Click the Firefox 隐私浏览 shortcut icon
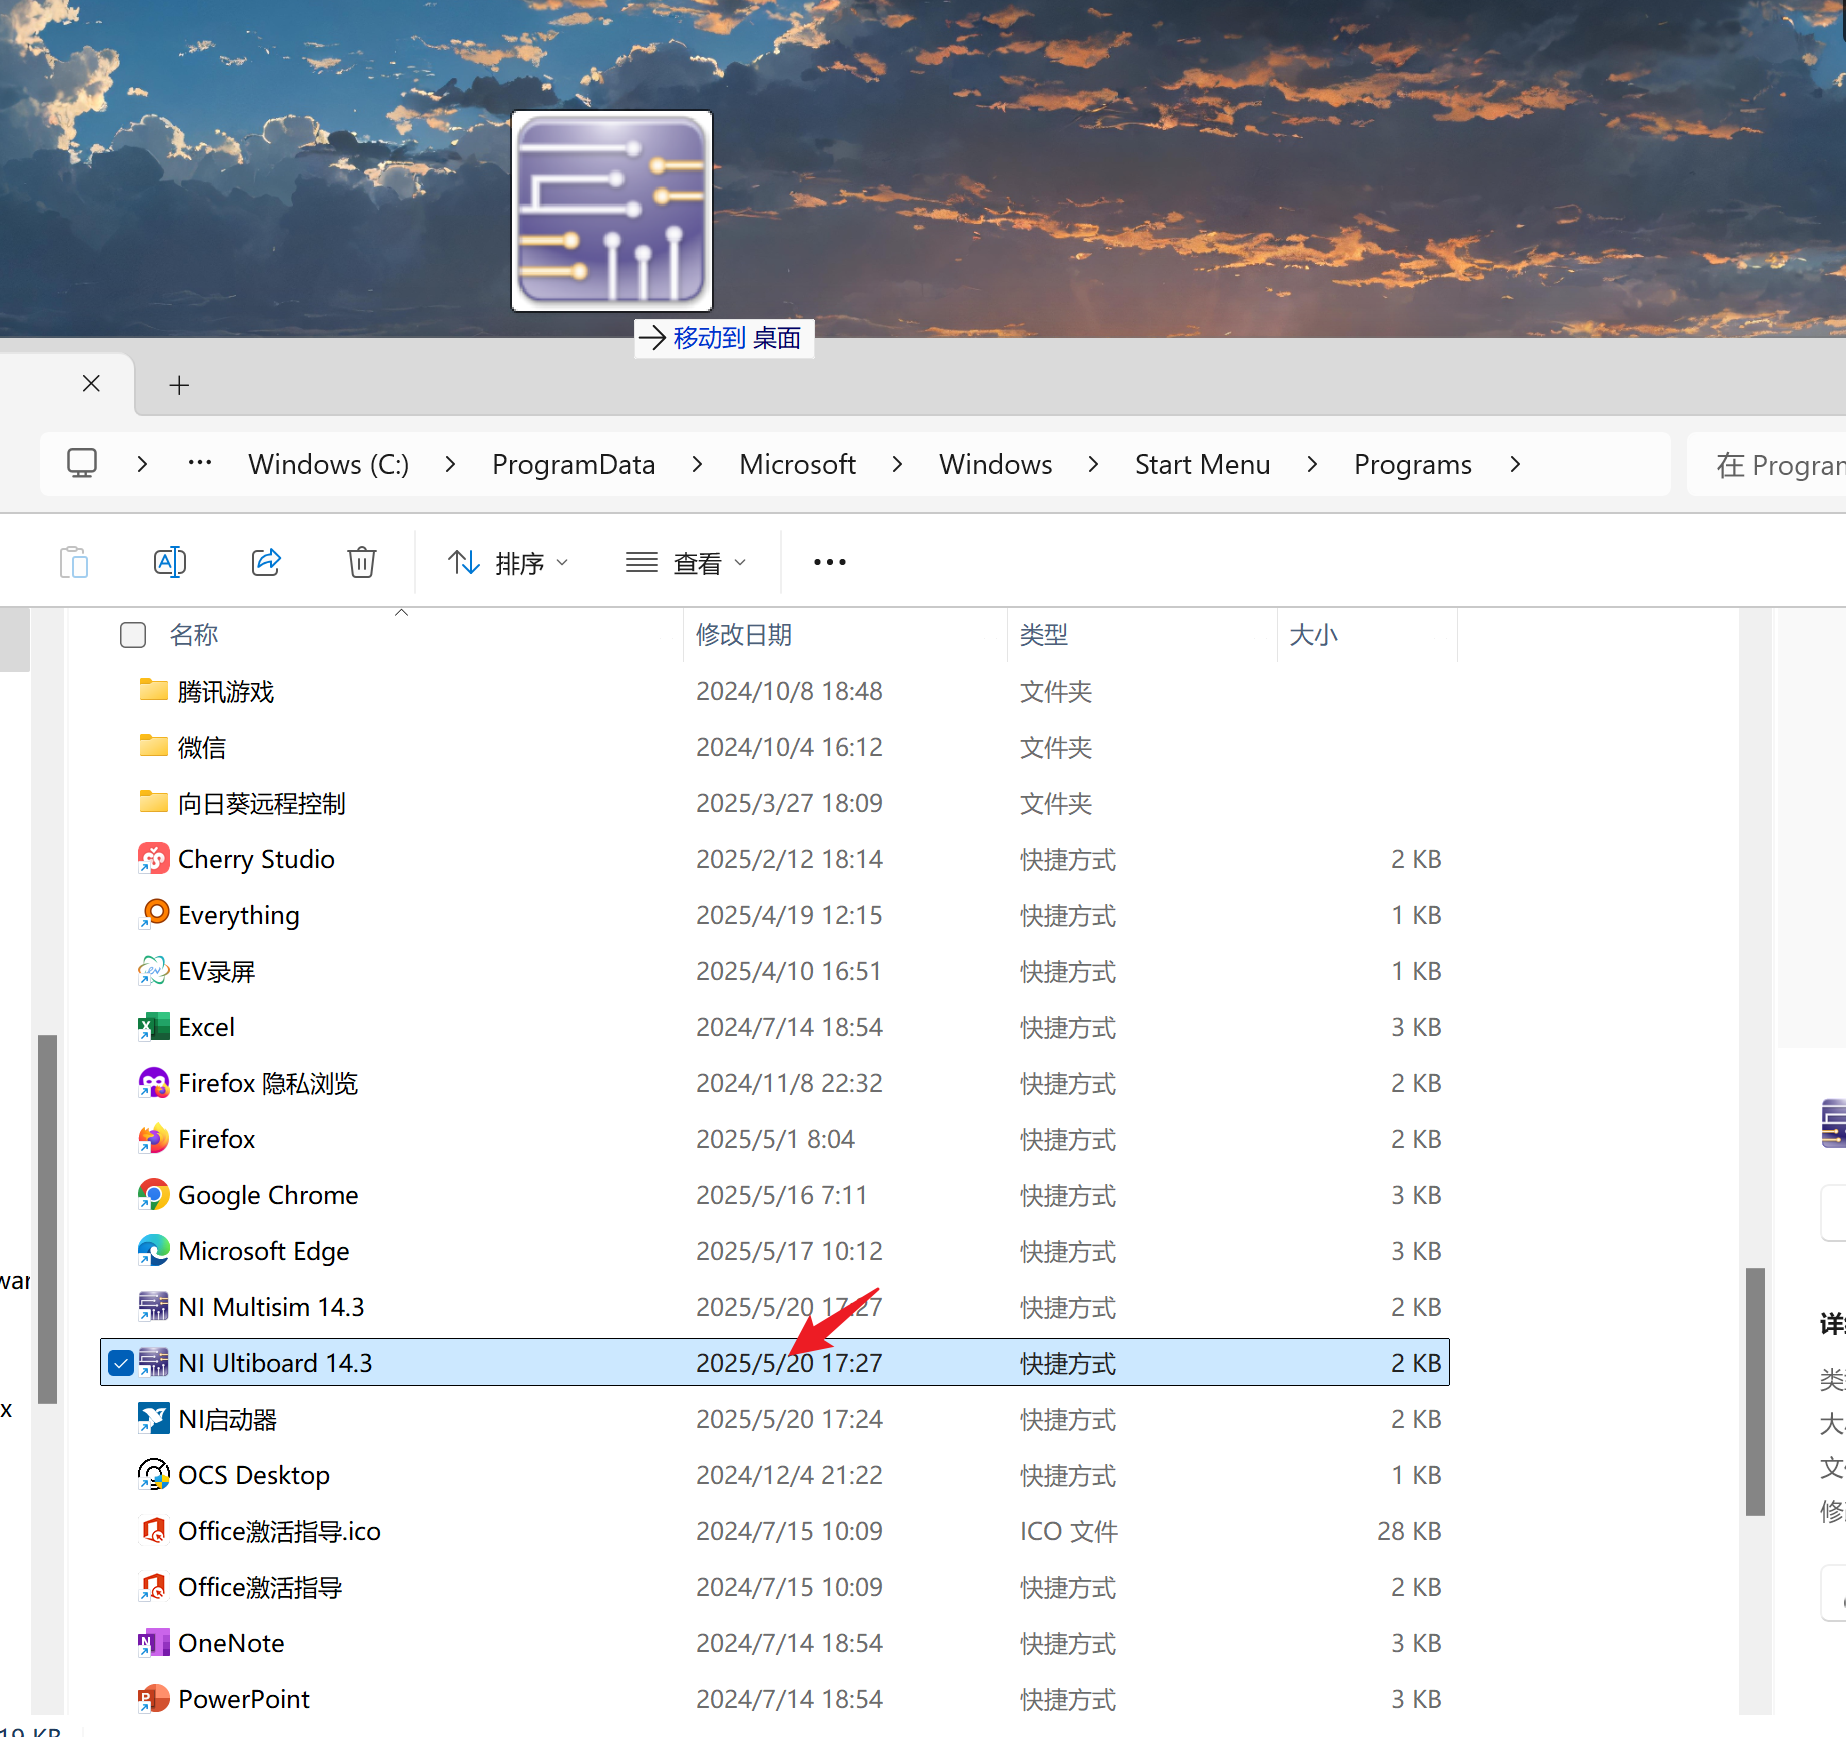Viewport: 1846px width, 1737px height. coord(153,1083)
